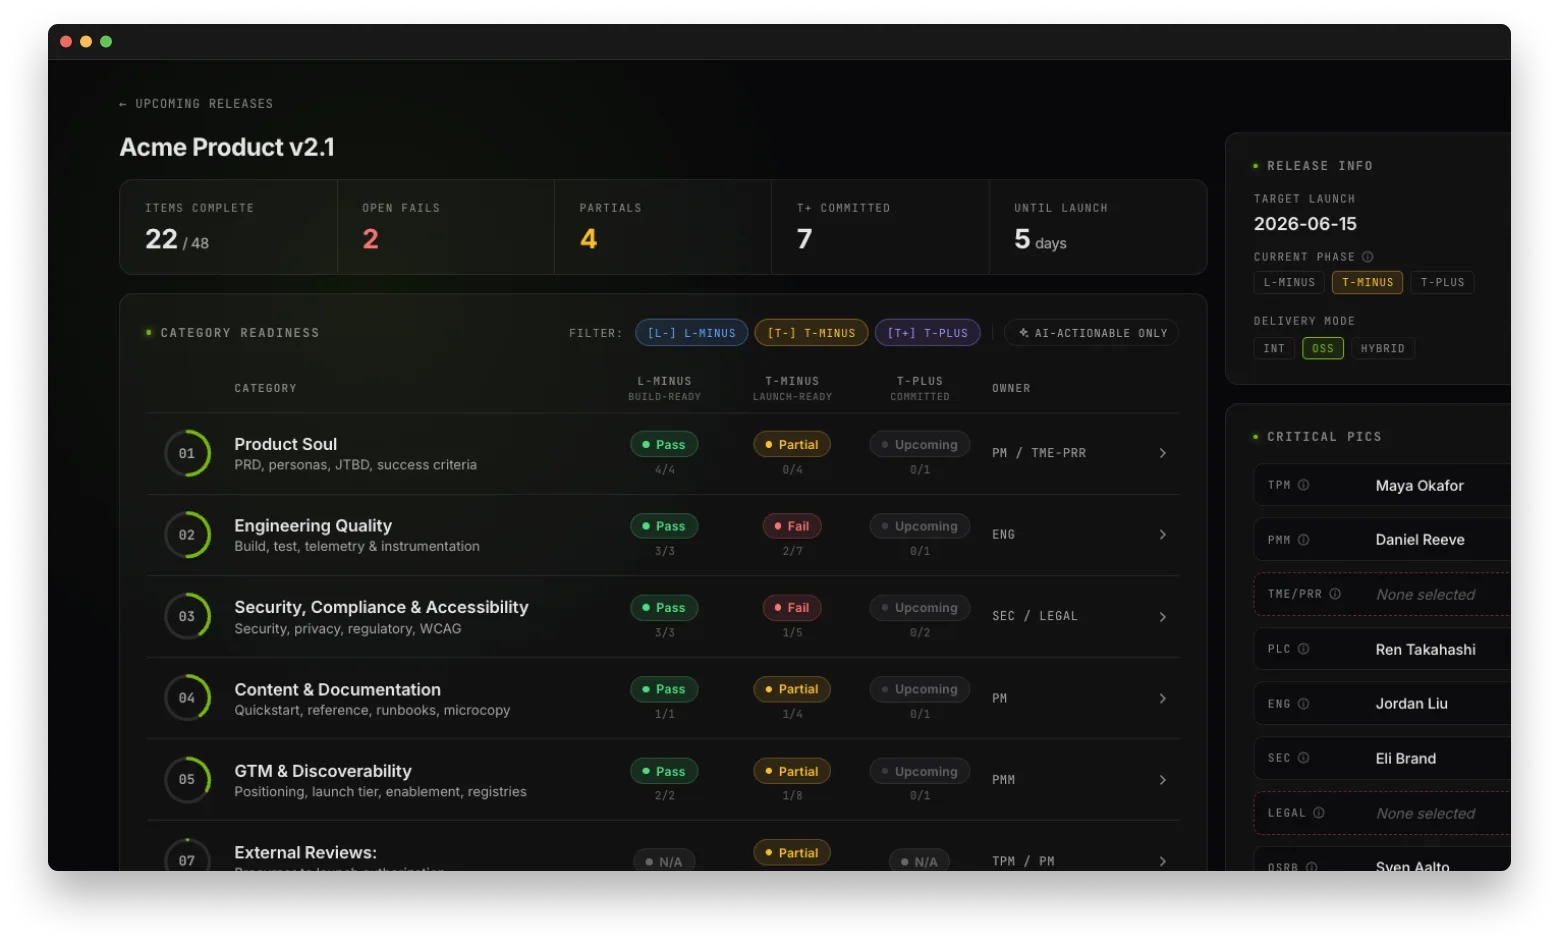Click green dot beside Critical PICs heading
The image size is (1559, 943).
(1256, 437)
